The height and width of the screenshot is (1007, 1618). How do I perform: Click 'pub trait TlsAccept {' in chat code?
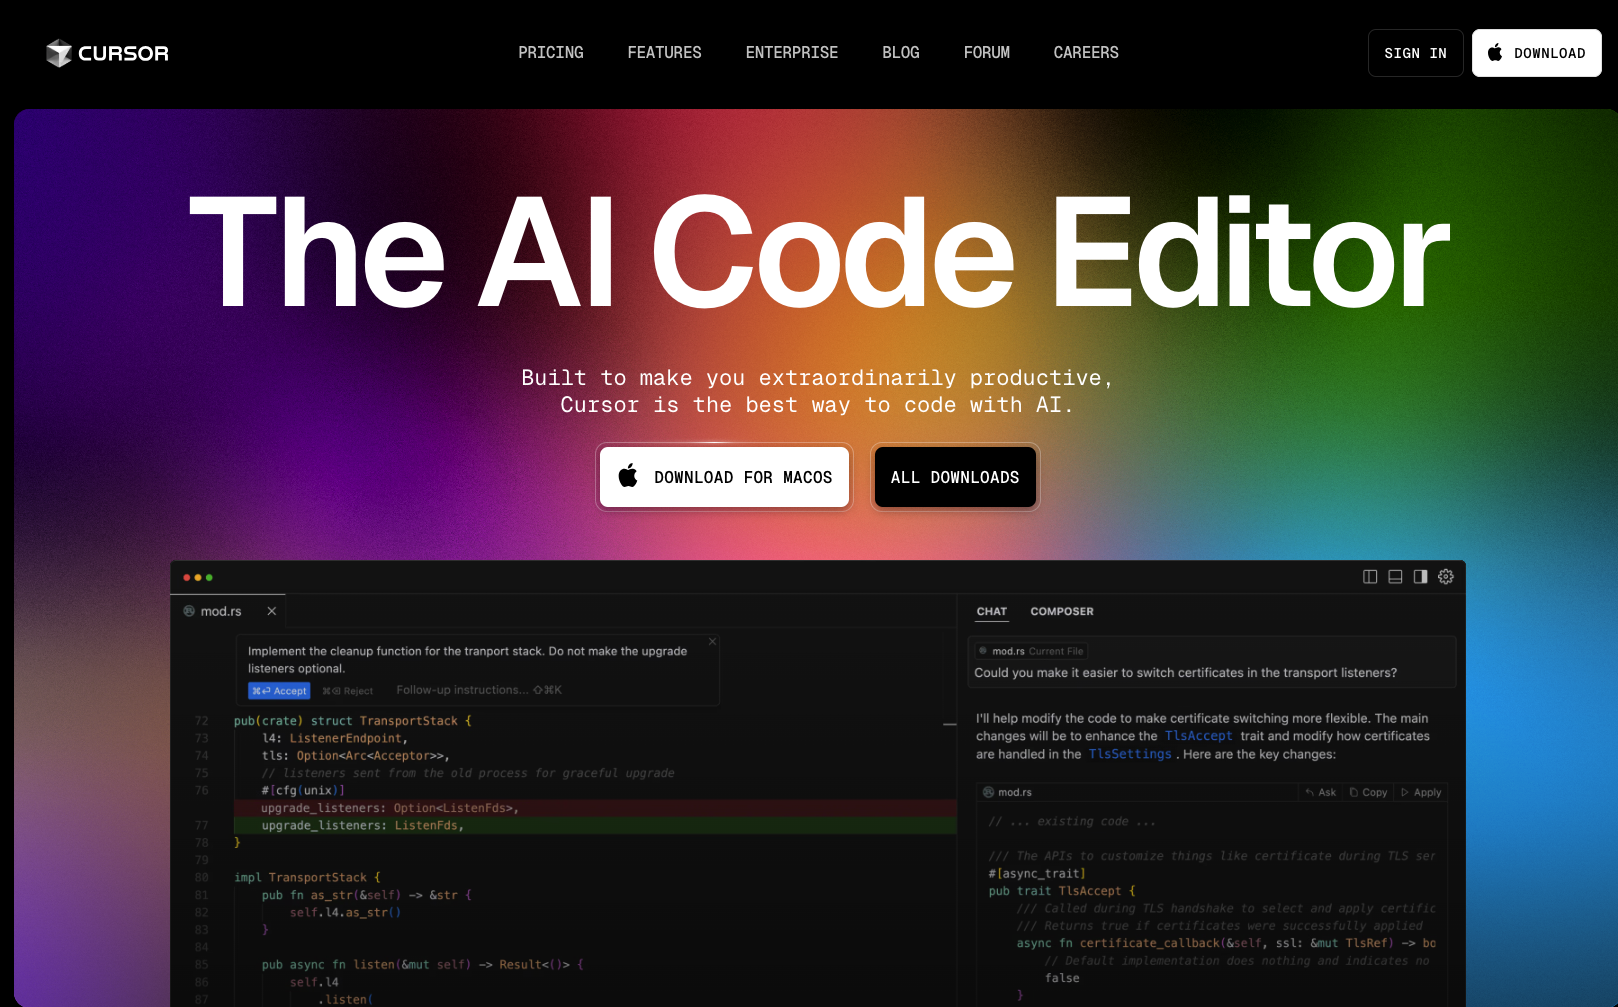[1062, 891]
